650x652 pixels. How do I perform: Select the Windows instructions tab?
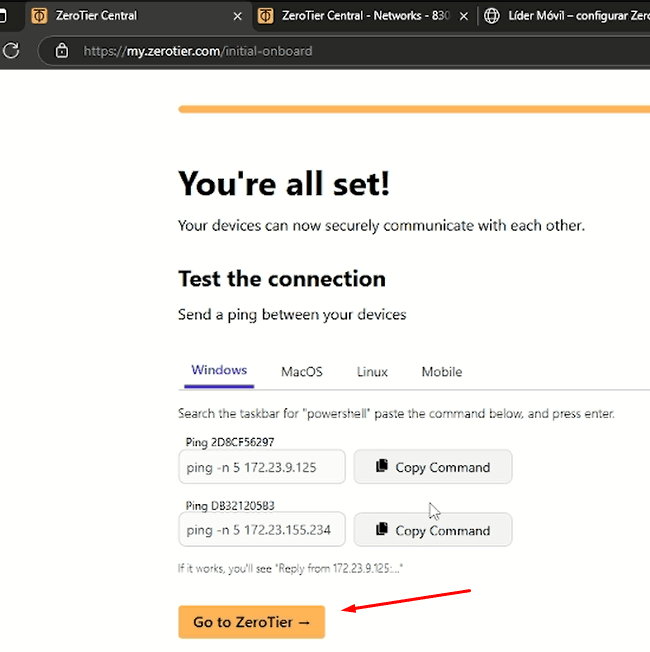pos(219,371)
